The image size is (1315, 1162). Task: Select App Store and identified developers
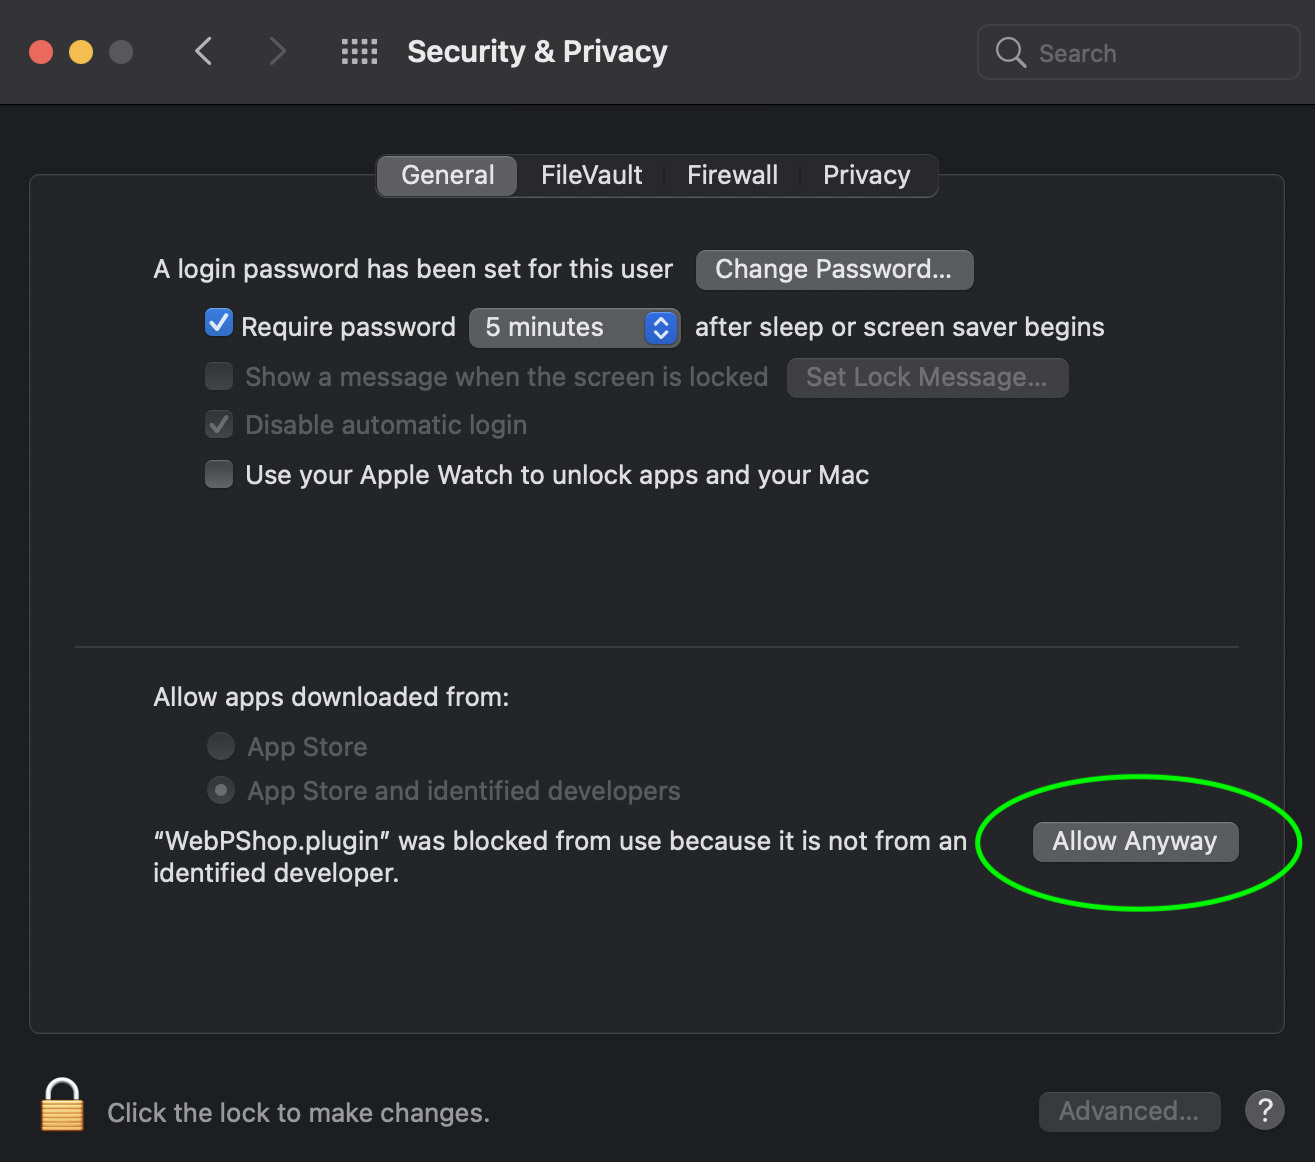coord(220,791)
